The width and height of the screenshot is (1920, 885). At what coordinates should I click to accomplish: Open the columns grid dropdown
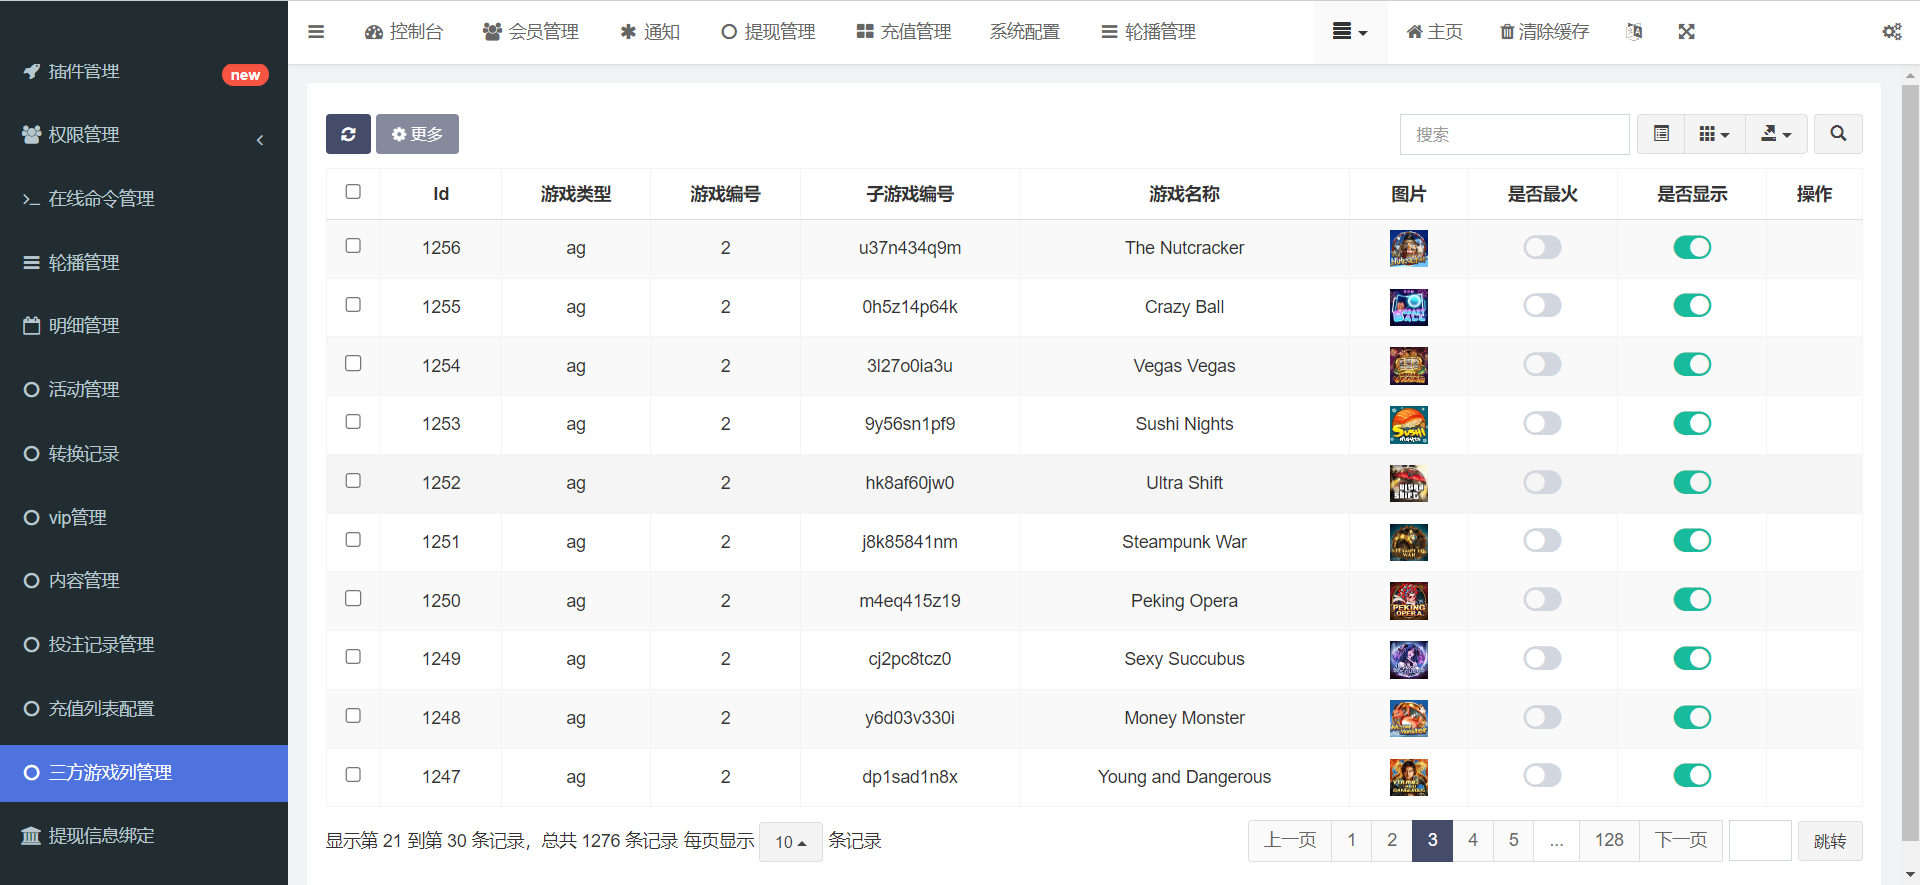pos(1714,134)
